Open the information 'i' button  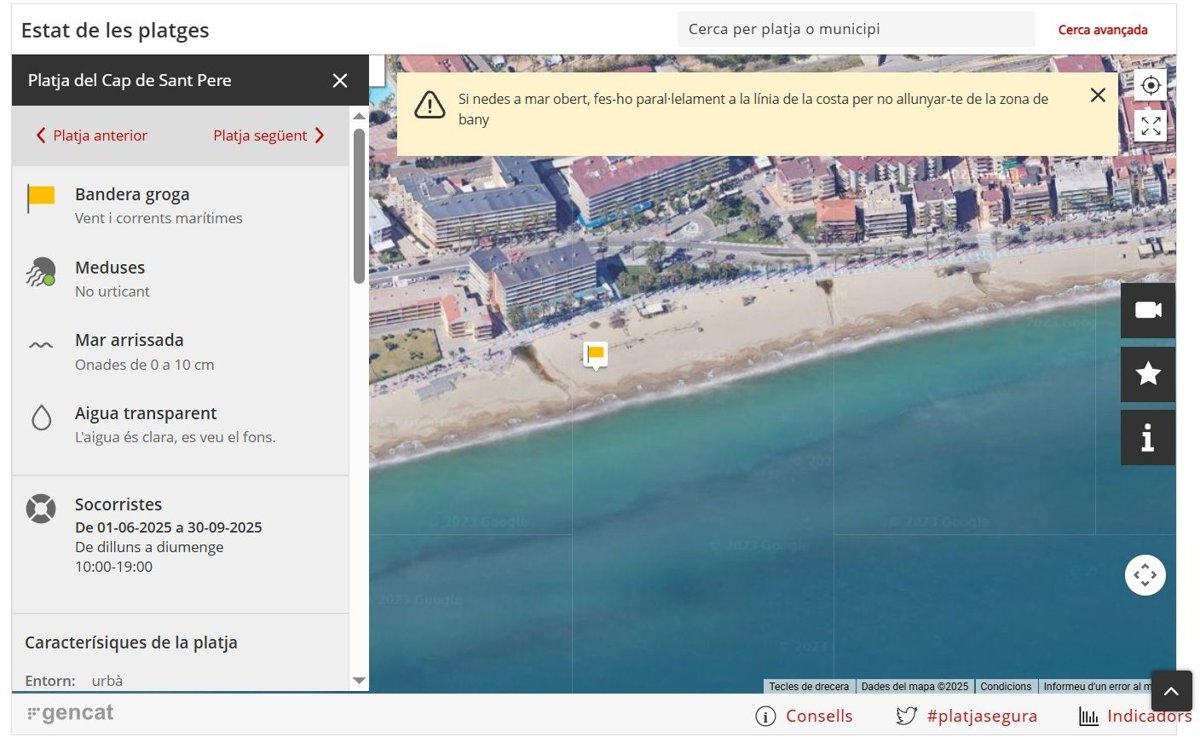pos(1147,437)
